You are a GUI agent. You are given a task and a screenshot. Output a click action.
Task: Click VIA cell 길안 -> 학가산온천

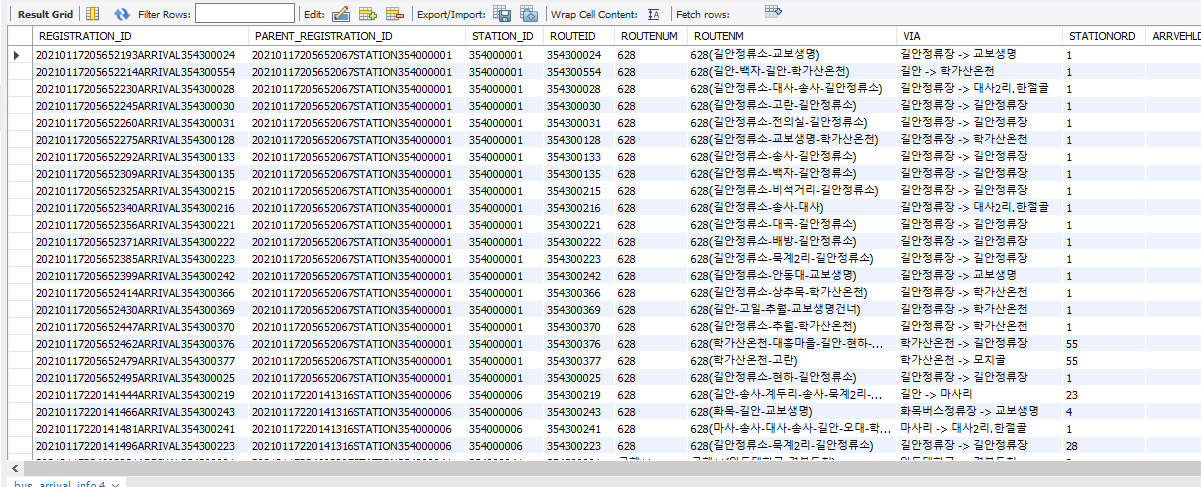point(979,72)
